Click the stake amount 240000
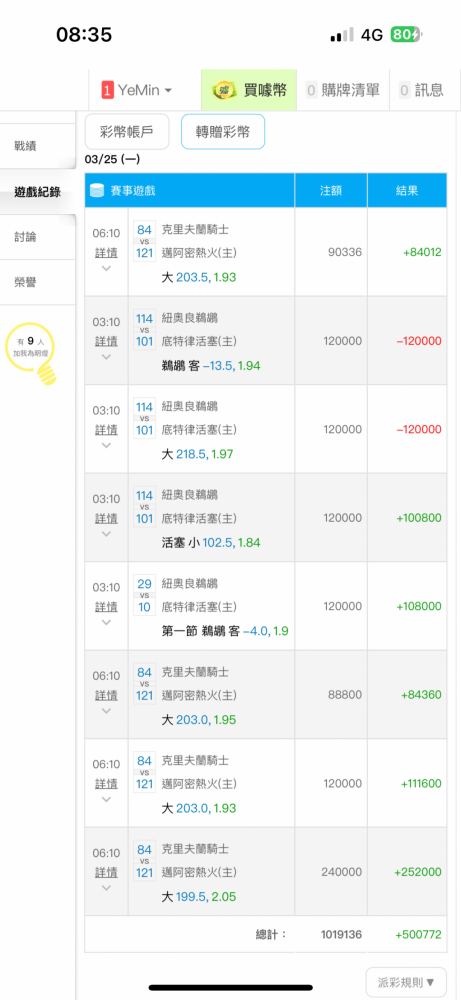461x1000 pixels. [342, 873]
